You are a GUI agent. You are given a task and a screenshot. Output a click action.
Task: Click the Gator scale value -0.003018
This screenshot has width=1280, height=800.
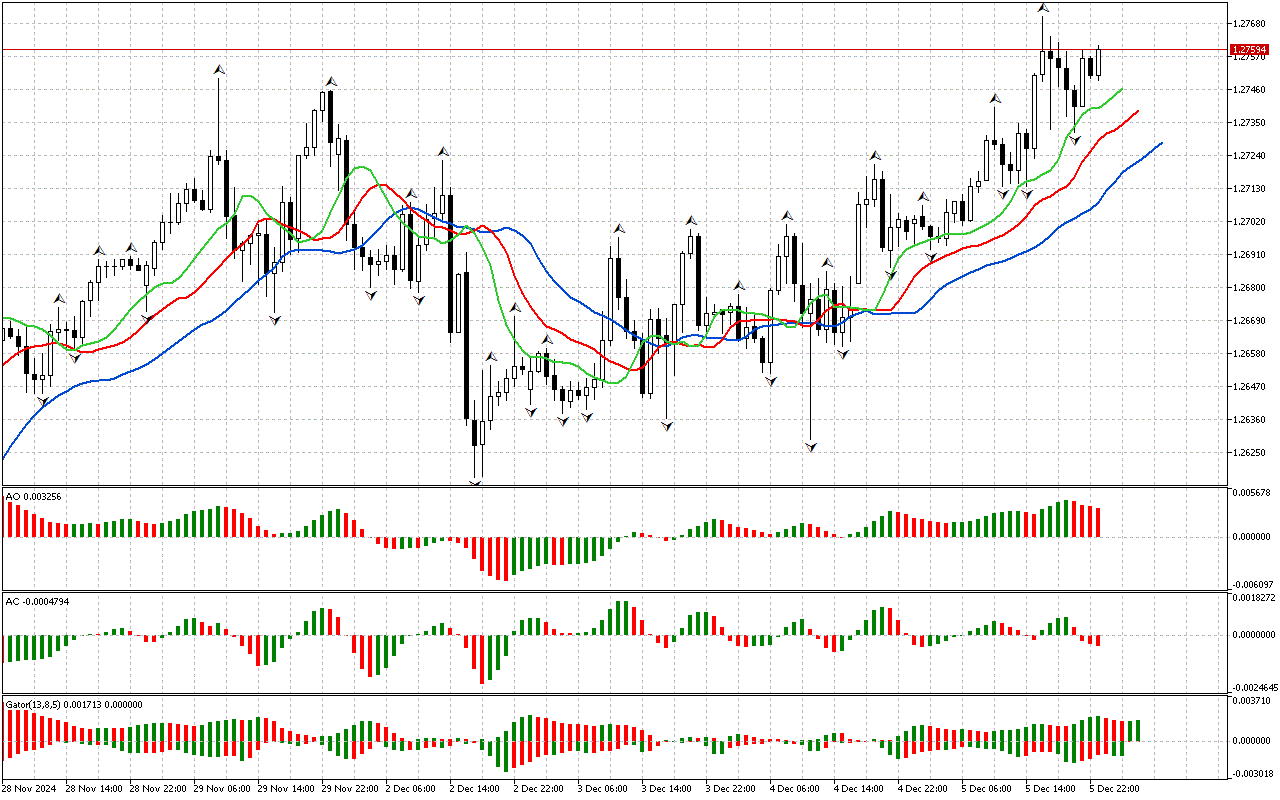pyautogui.click(x=1251, y=774)
